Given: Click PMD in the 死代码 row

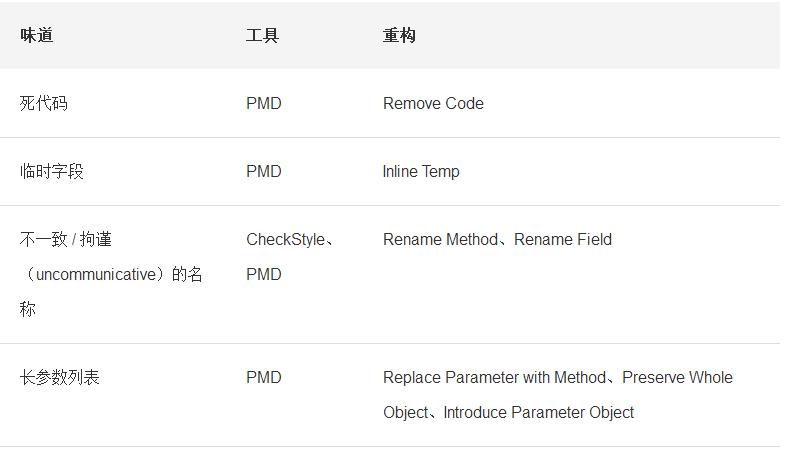Looking at the screenshot, I should click(x=264, y=103).
